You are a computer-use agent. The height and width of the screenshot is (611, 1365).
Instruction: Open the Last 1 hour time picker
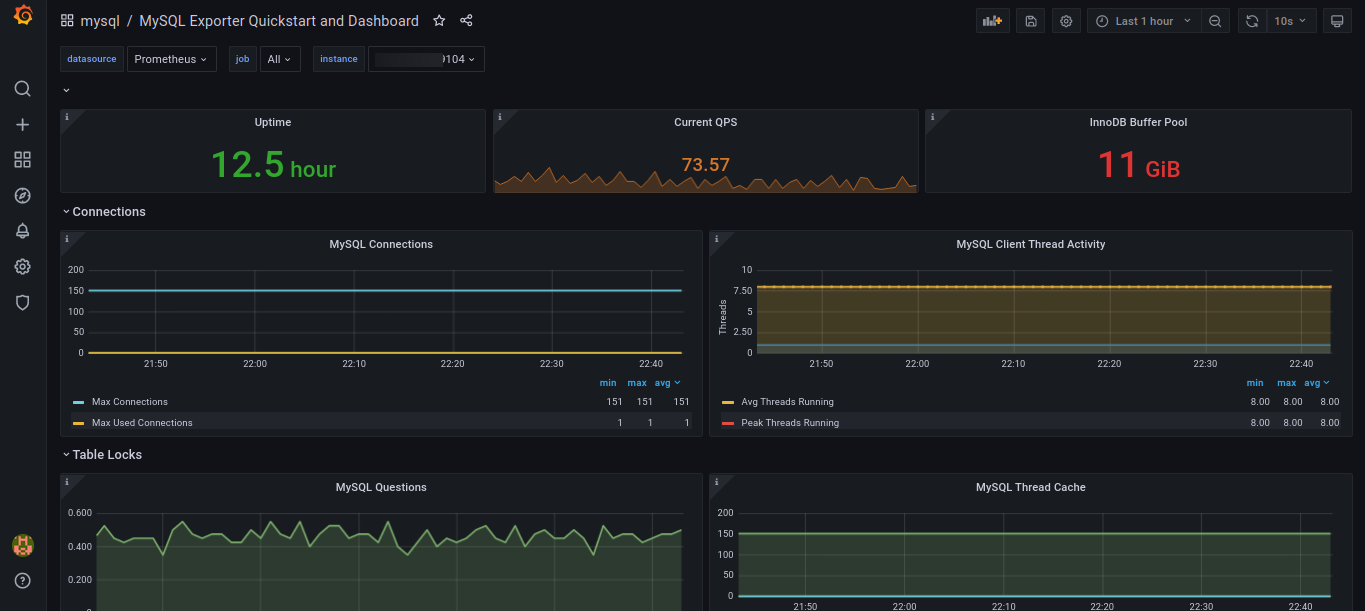coord(1143,20)
